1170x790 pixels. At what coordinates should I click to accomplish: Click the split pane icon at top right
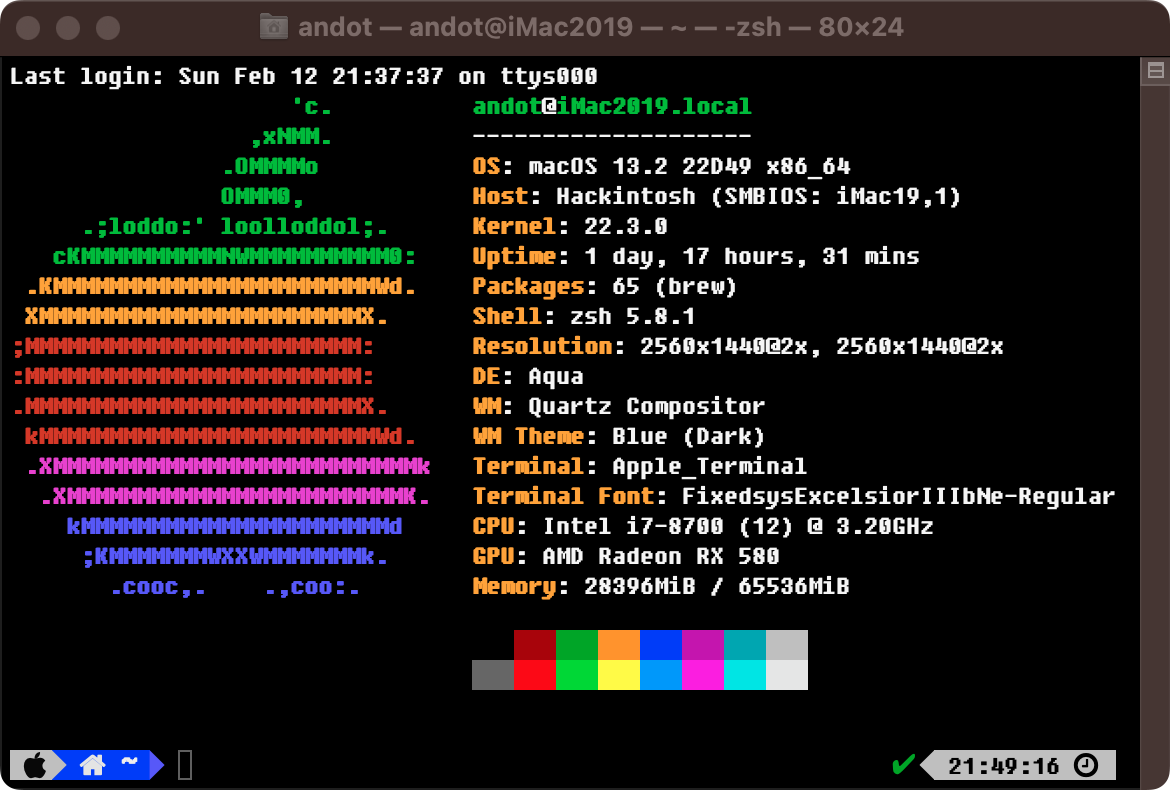(x=1155, y=71)
